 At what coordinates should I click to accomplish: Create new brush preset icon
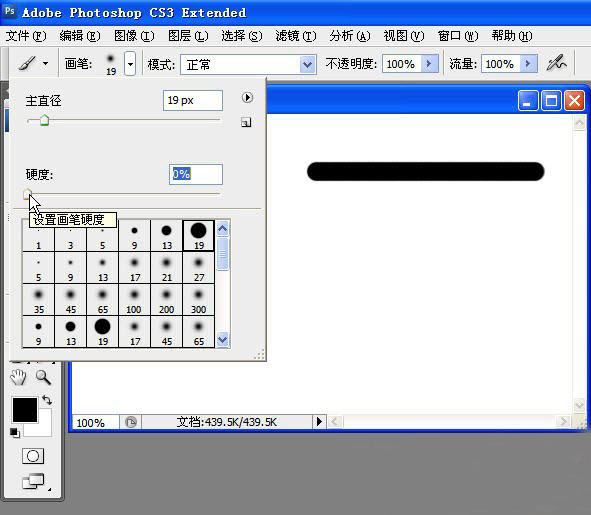(246, 122)
